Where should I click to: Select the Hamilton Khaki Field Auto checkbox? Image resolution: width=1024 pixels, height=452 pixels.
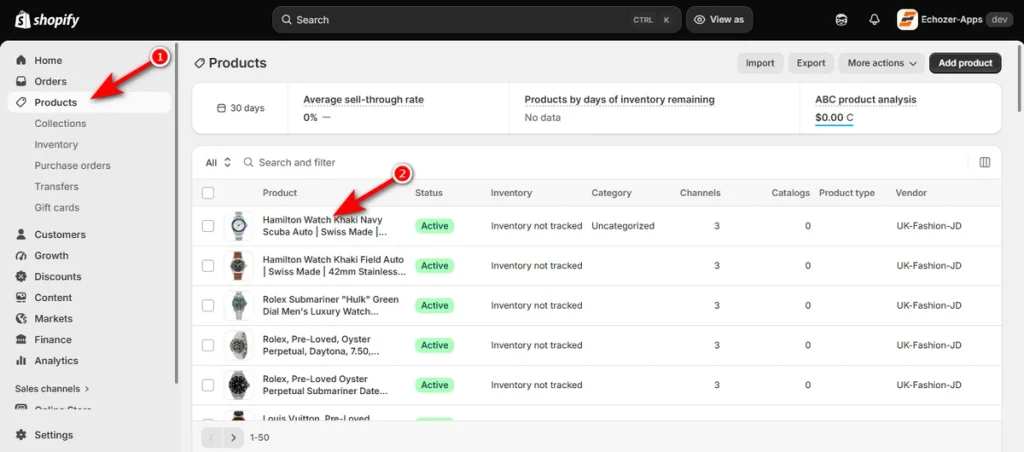tap(208, 266)
